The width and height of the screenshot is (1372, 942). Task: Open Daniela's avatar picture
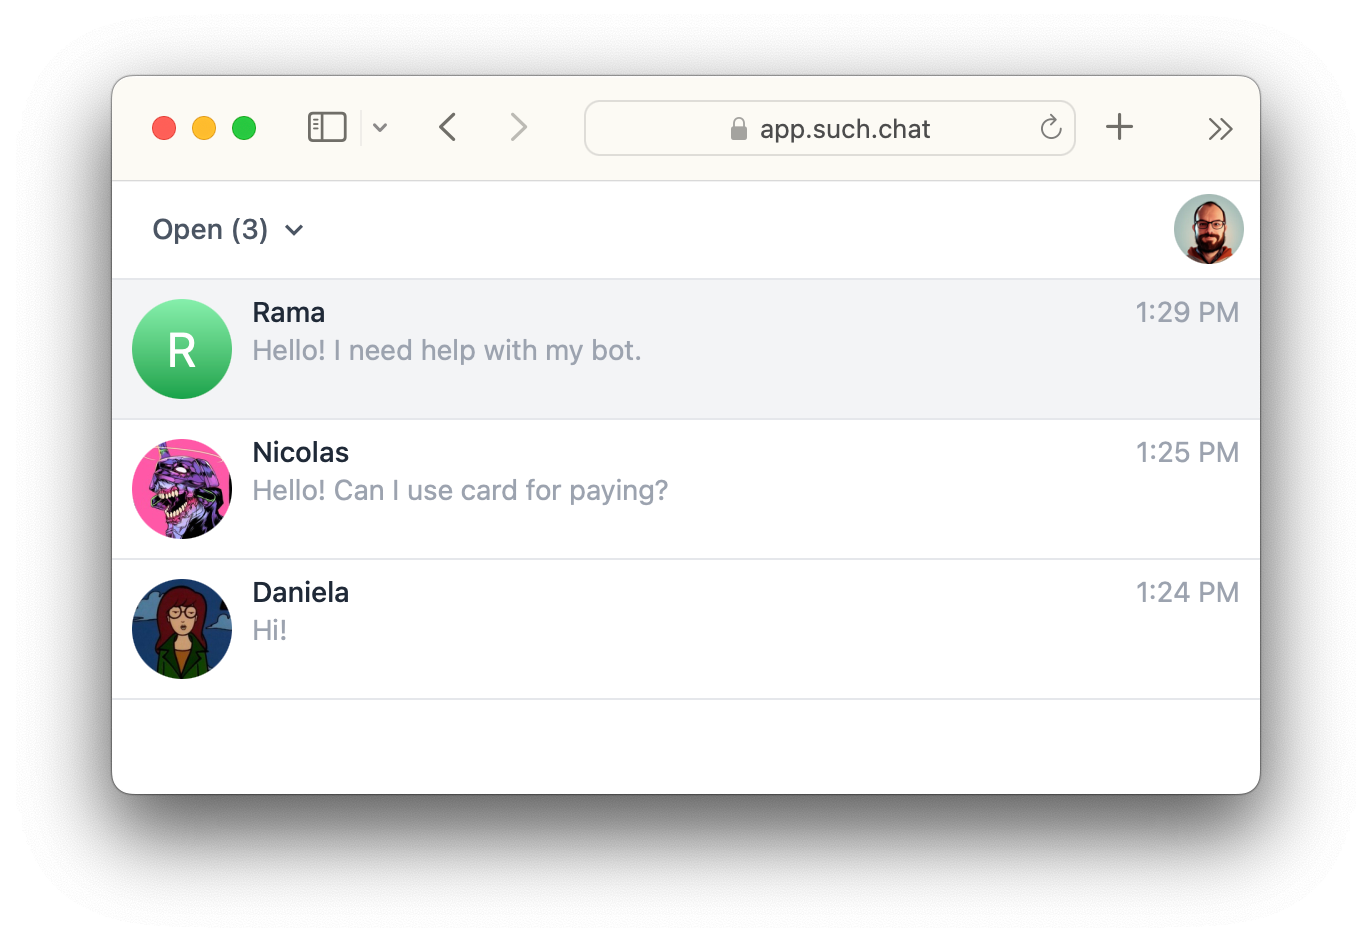click(x=182, y=629)
